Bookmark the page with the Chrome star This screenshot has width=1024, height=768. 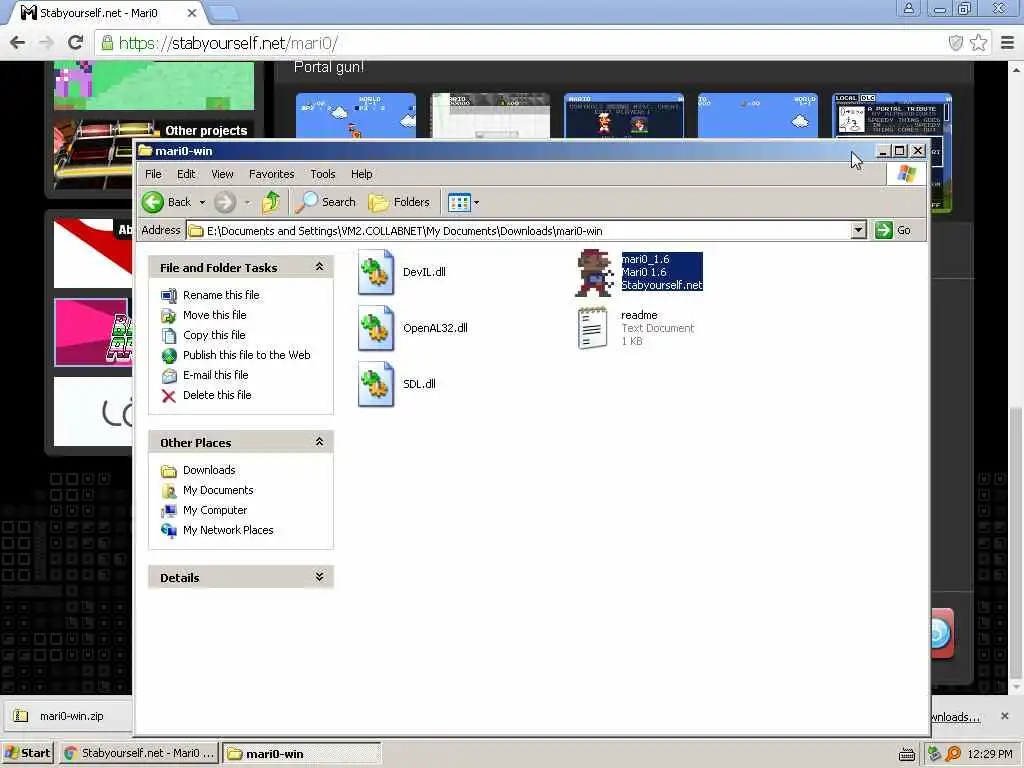978,43
